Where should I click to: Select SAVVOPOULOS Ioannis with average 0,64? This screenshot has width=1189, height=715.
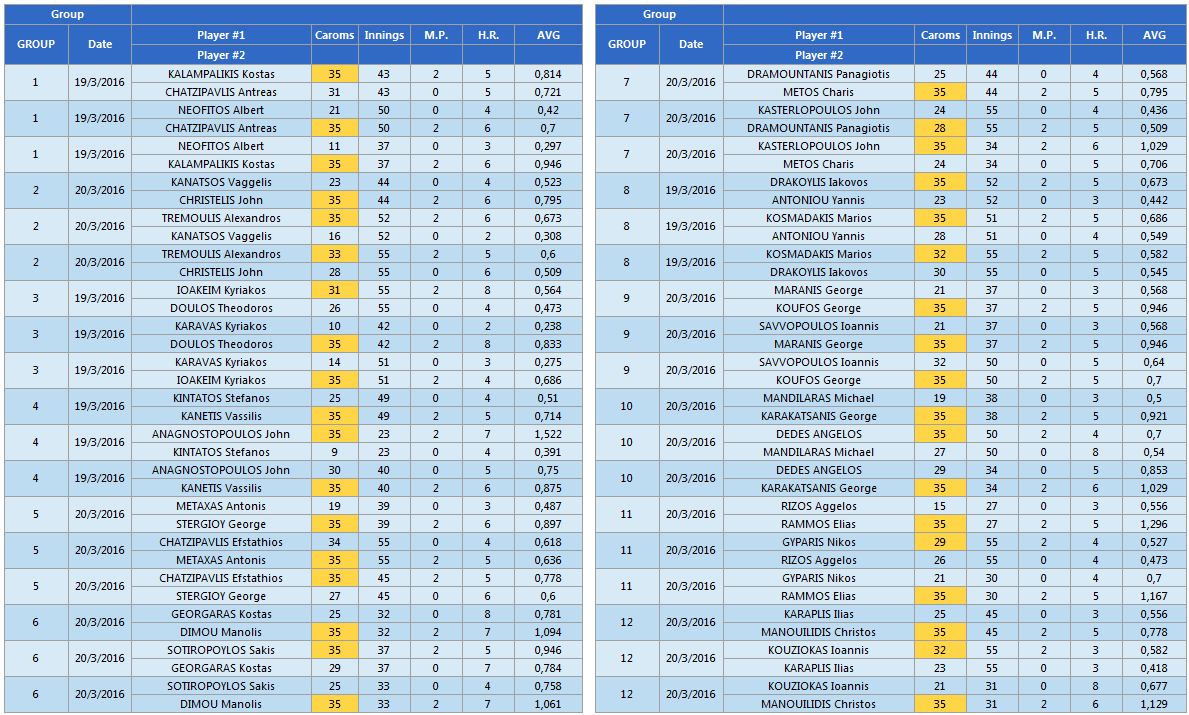818,362
